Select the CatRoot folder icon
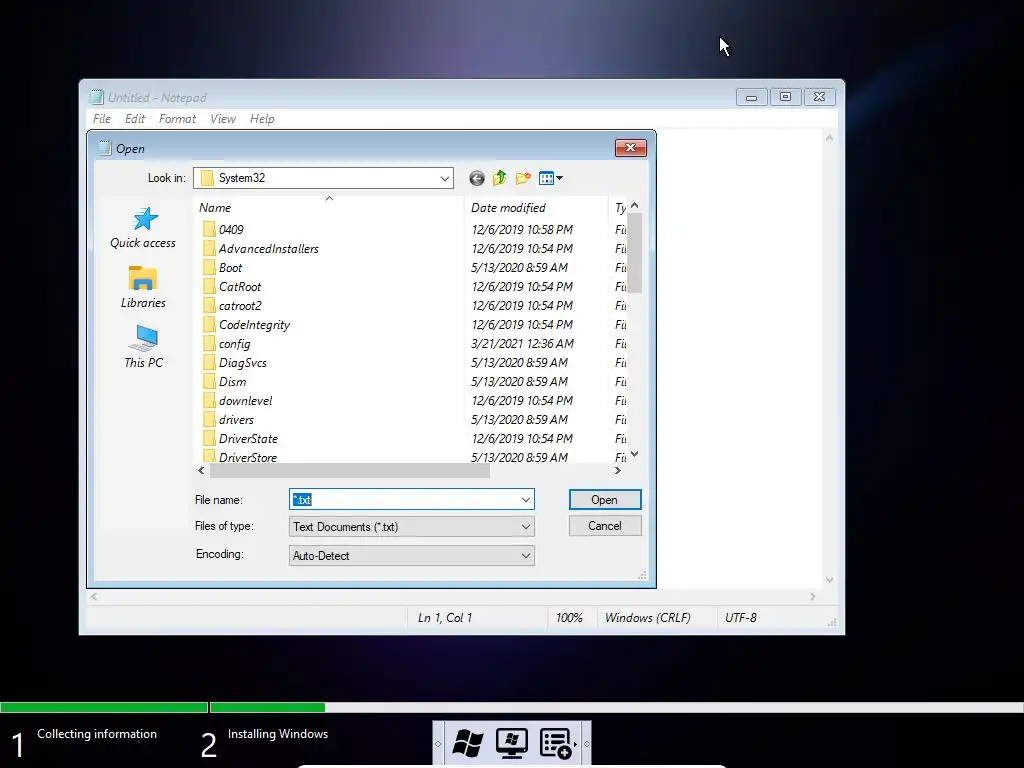This screenshot has height=768, width=1024. [209, 286]
